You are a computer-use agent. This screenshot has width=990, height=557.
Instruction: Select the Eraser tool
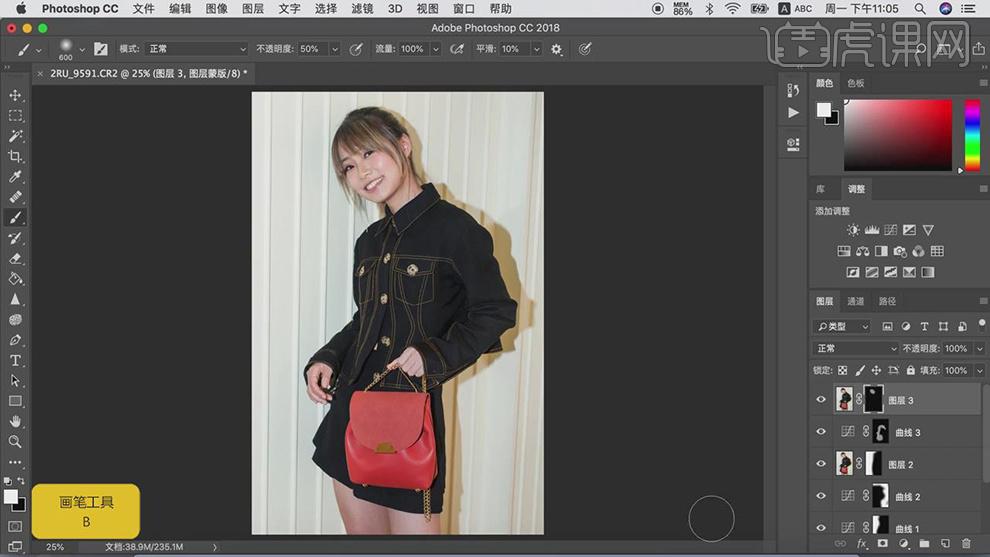coord(15,258)
